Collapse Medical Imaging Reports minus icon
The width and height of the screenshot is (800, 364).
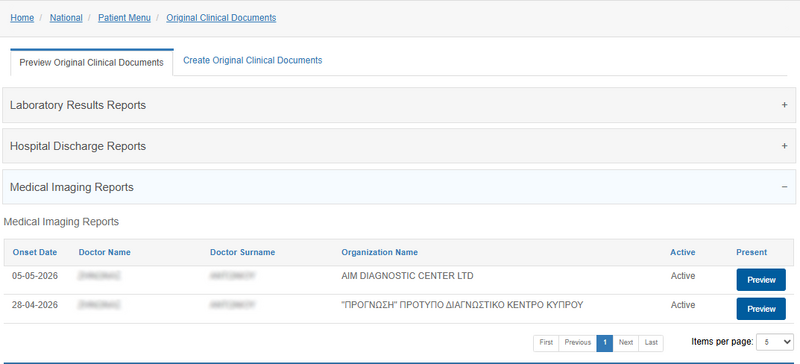784,187
